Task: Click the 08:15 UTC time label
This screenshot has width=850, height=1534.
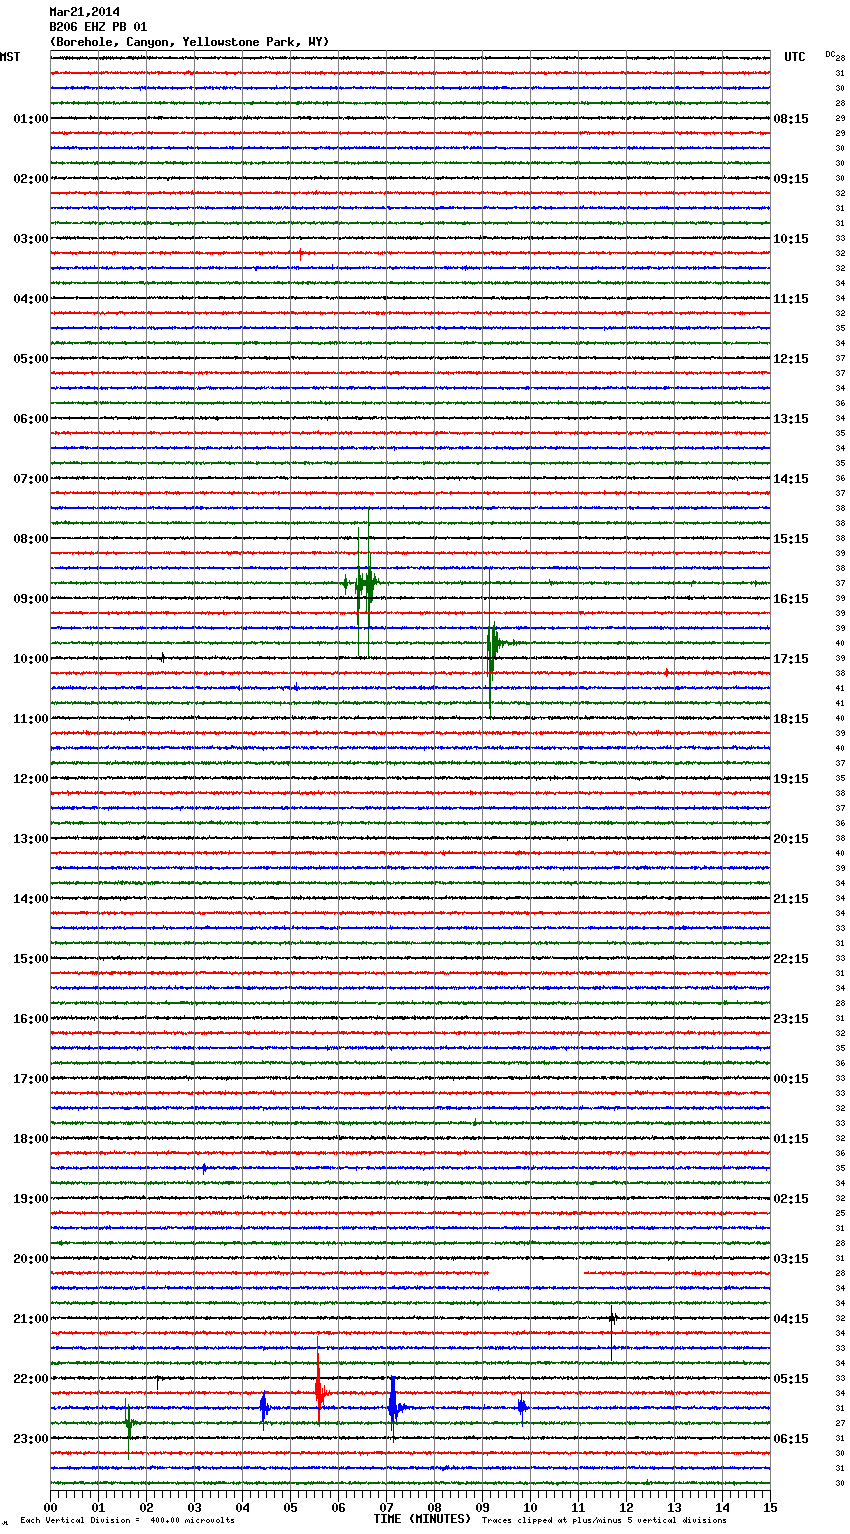Action: click(x=791, y=119)
